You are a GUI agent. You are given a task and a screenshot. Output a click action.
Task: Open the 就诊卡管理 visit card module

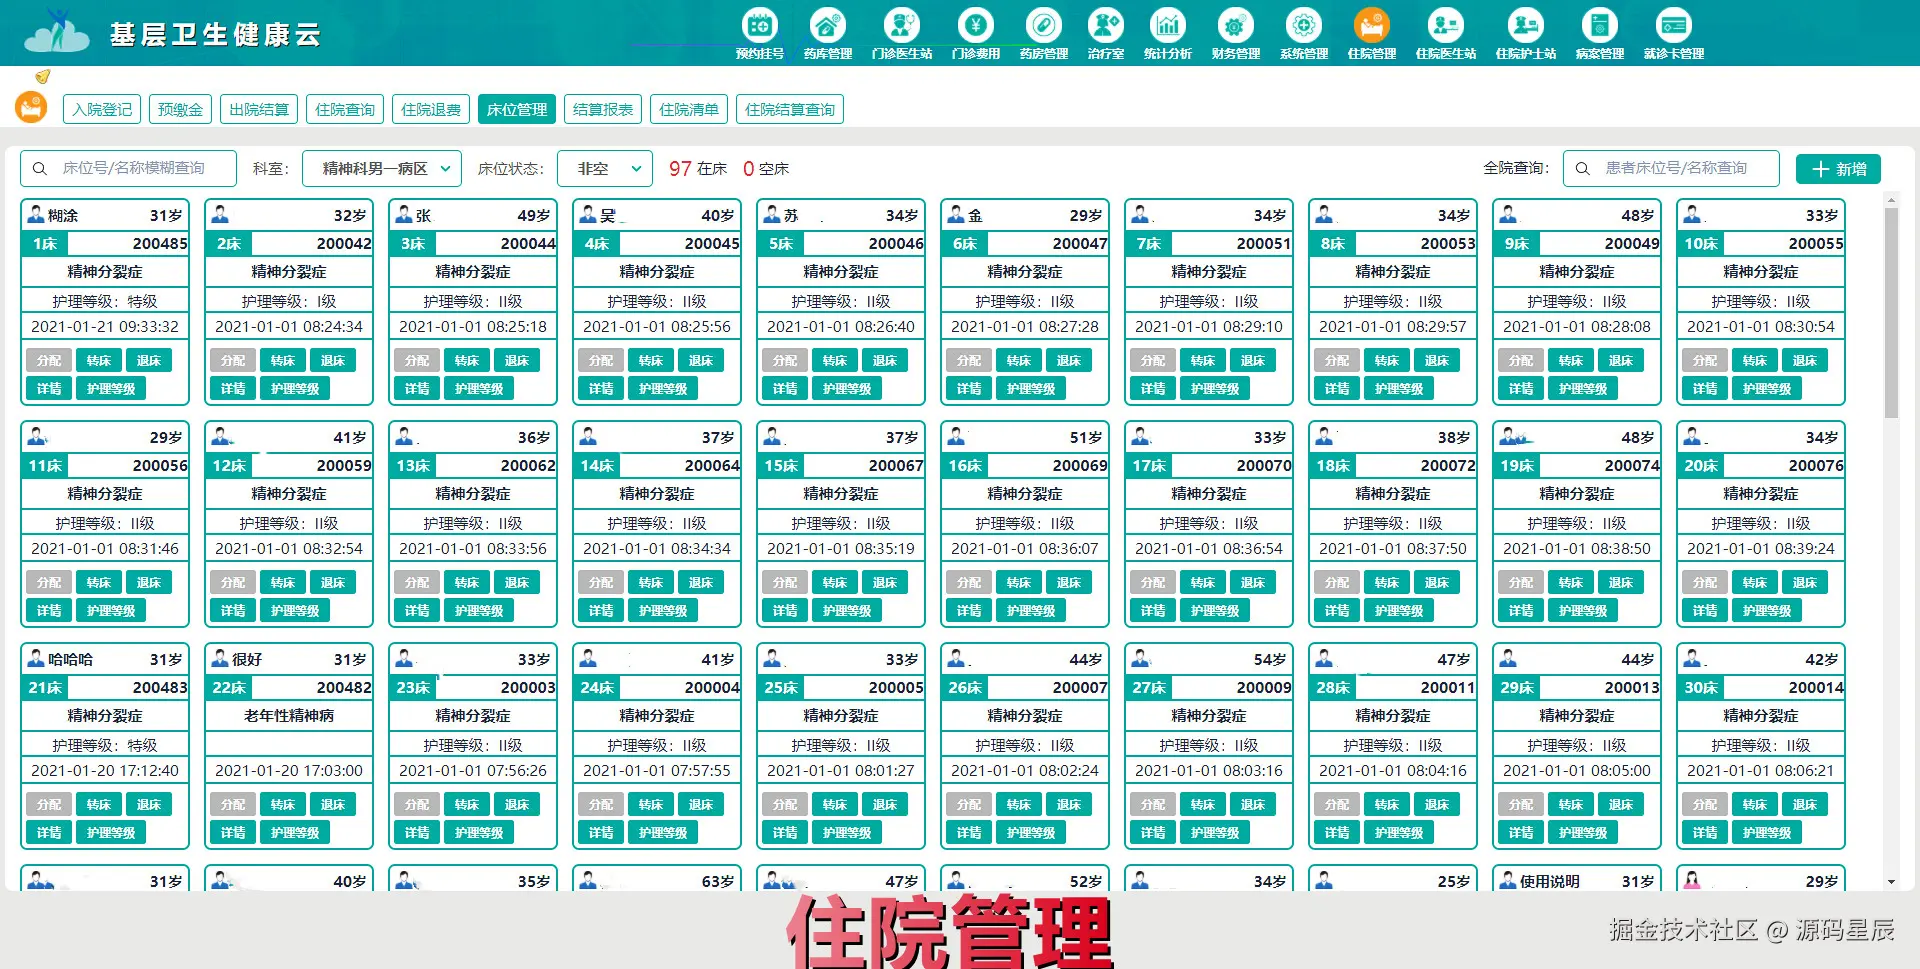tap(1674, 33)
